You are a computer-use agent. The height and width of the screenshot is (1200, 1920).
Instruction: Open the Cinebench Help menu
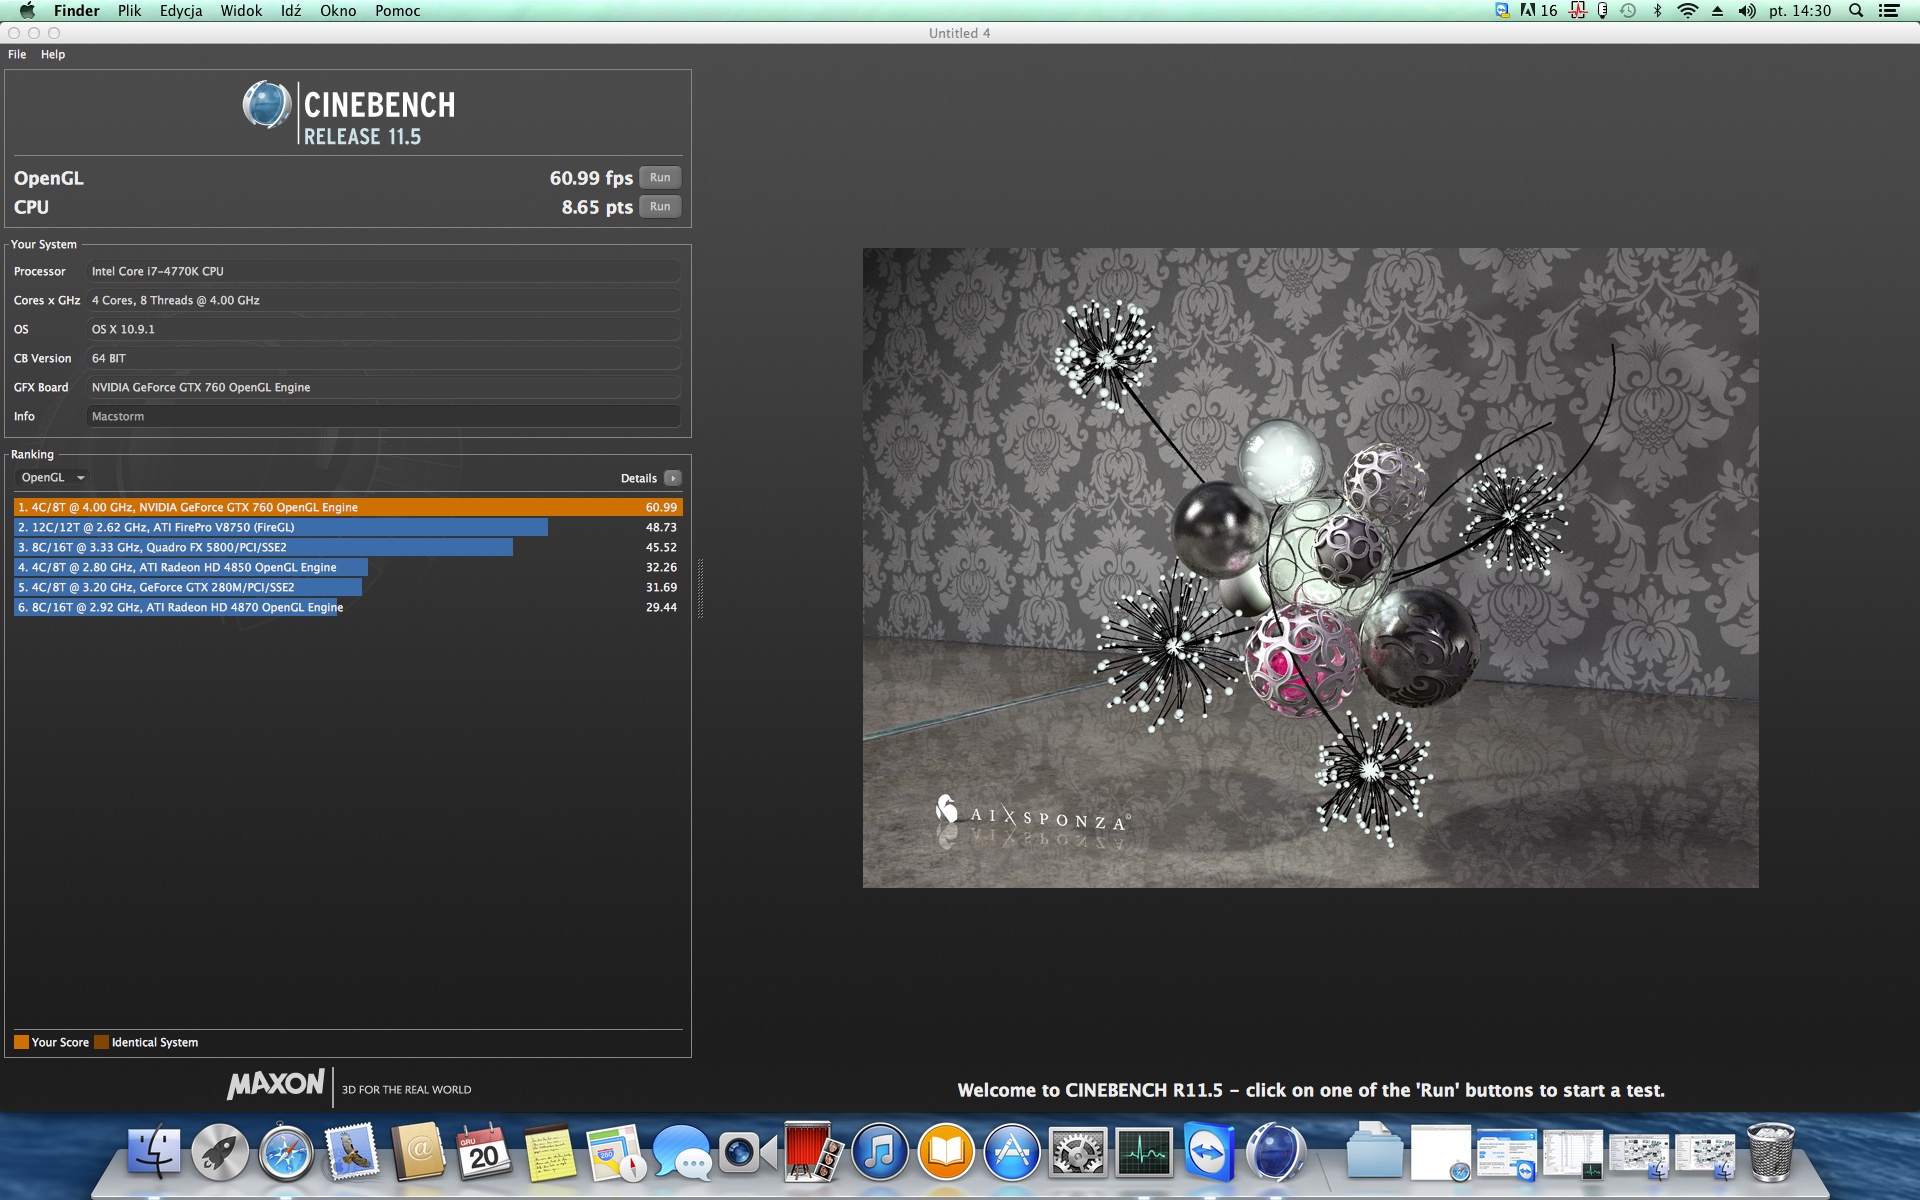tap(53, 55)
